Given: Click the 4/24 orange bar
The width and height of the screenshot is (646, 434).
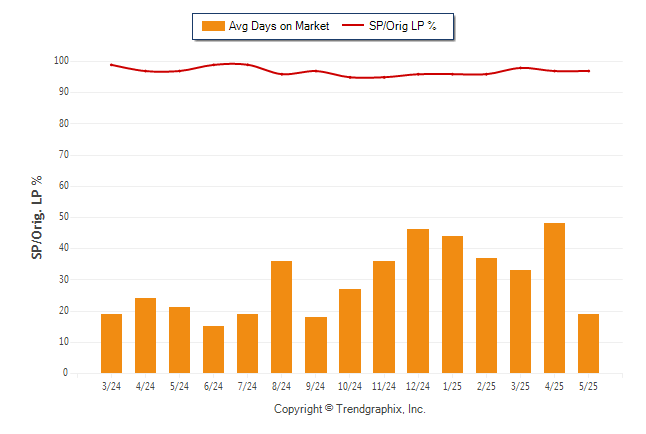Looking at the screenshot, I should click(145, 335).
